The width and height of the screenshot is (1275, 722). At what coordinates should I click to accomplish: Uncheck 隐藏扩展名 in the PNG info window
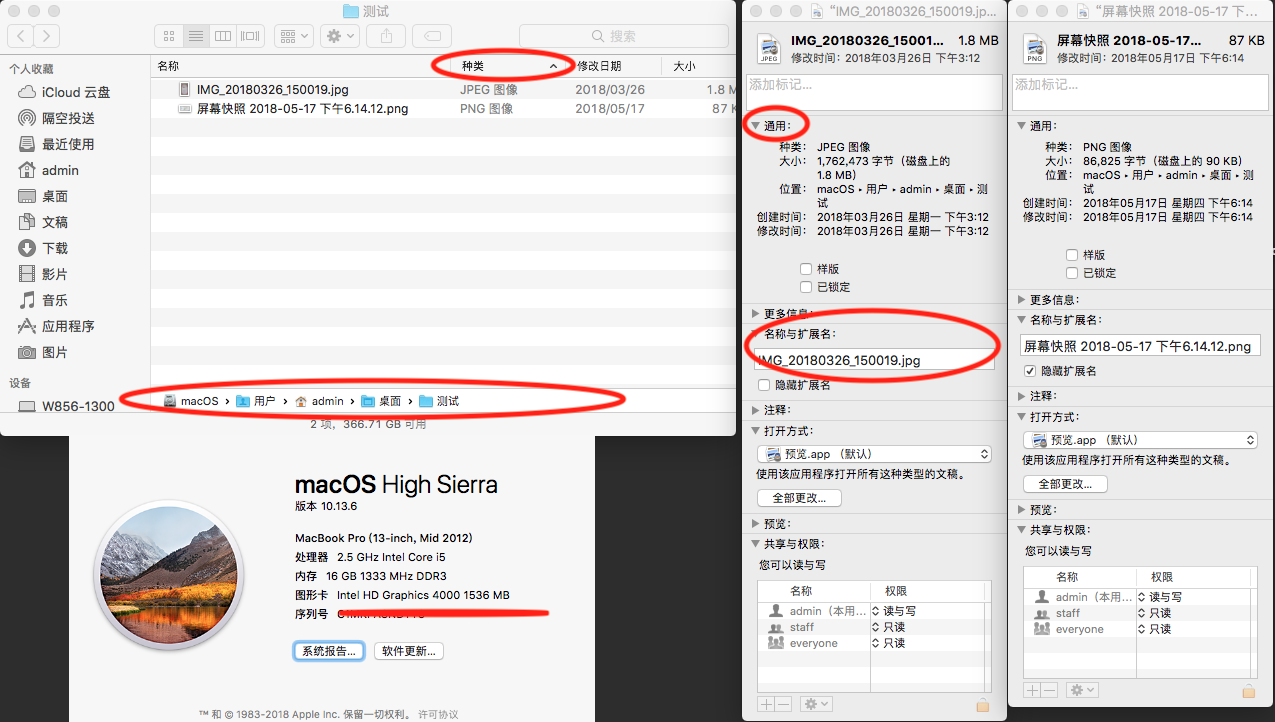(x=1032, y=371)
